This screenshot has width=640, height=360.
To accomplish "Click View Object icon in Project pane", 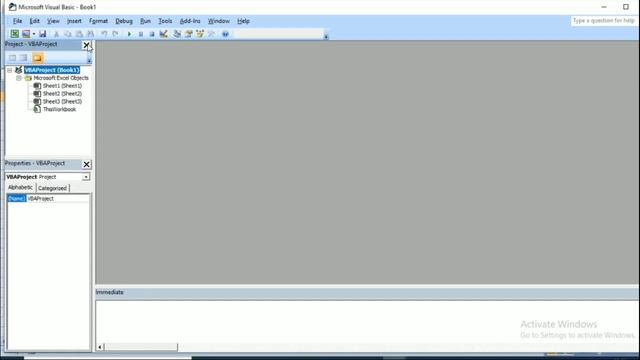I will click(24, 58).
